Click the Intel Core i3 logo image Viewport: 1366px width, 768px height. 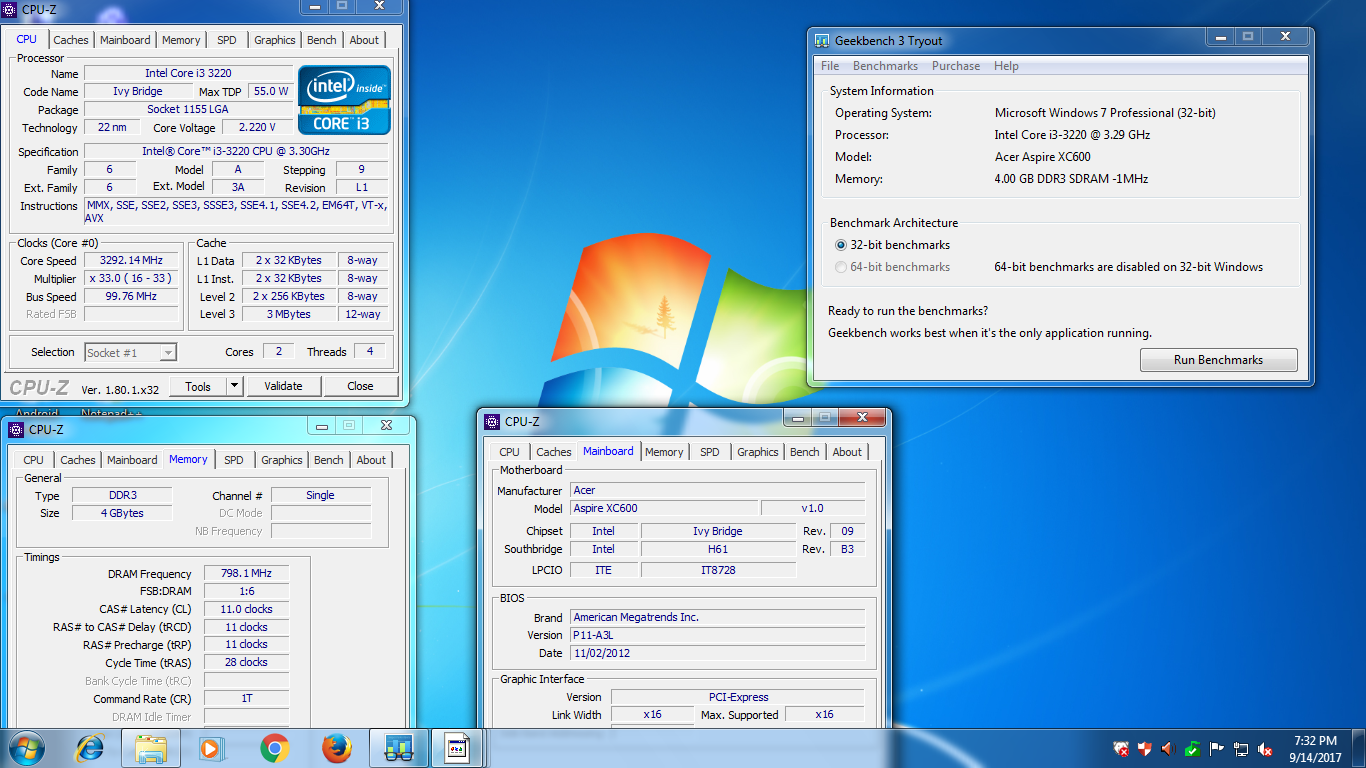click(344, 100)
